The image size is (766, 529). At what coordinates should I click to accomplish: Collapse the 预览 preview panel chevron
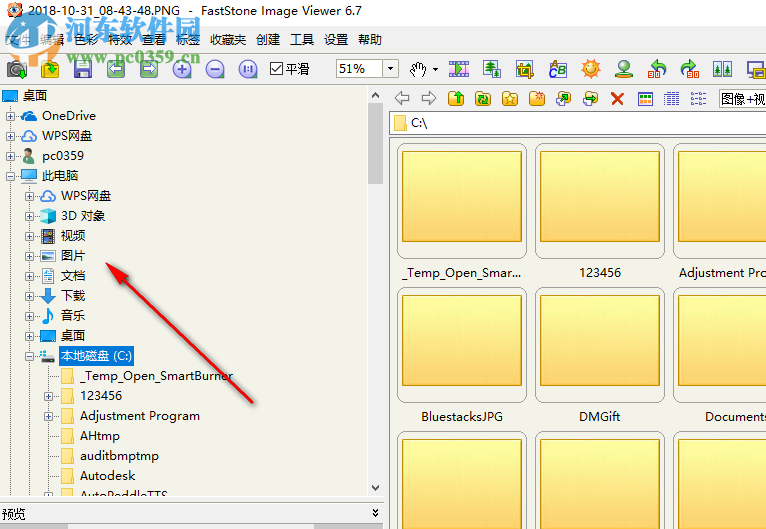click(x=375, y=513)
